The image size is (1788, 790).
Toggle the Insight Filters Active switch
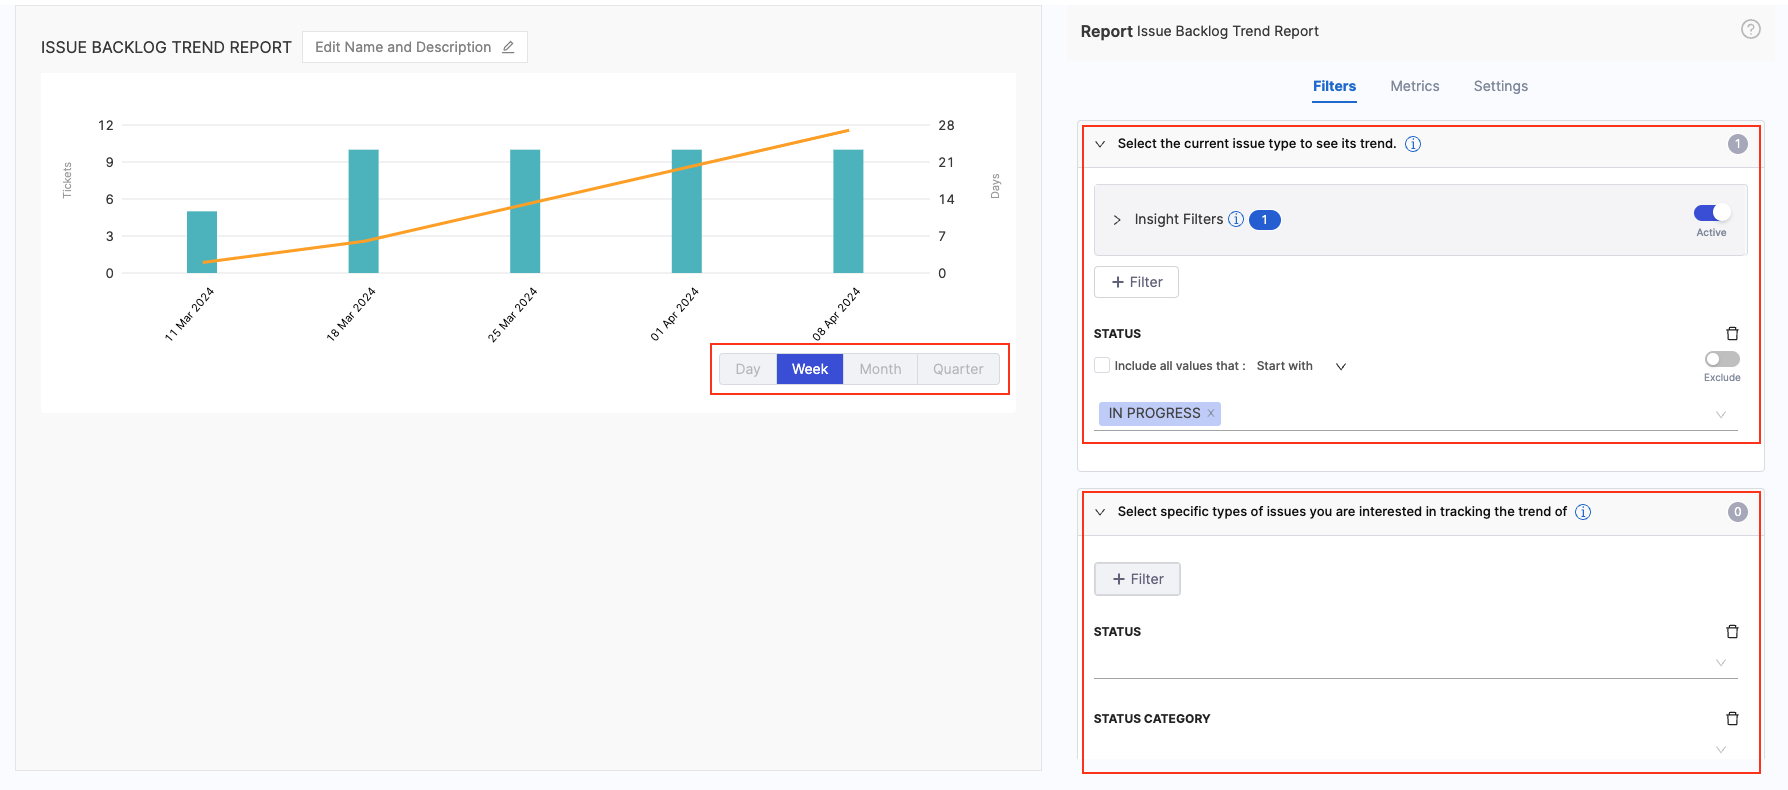point(1711,213)
